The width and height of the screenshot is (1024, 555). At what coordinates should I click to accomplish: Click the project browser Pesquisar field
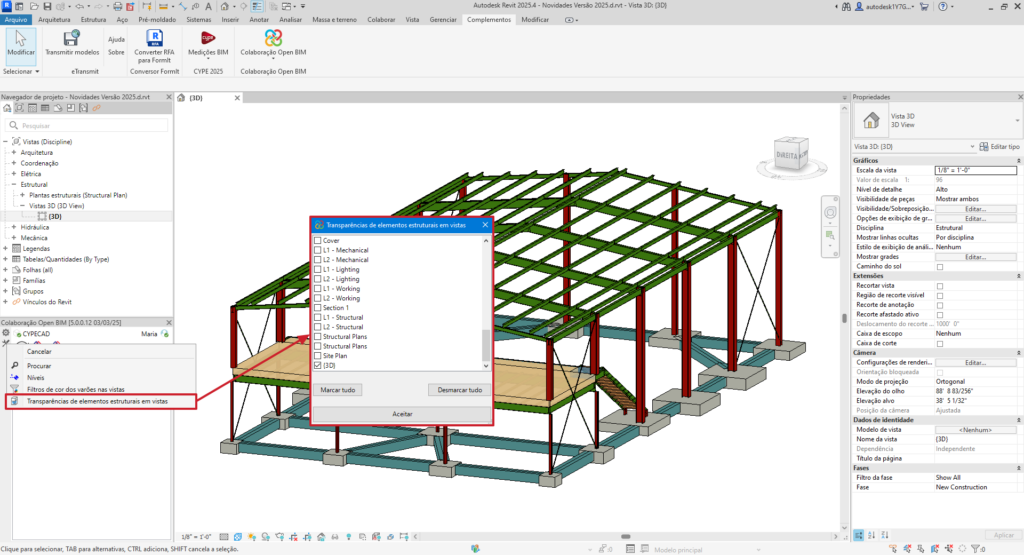click(87, 125)
